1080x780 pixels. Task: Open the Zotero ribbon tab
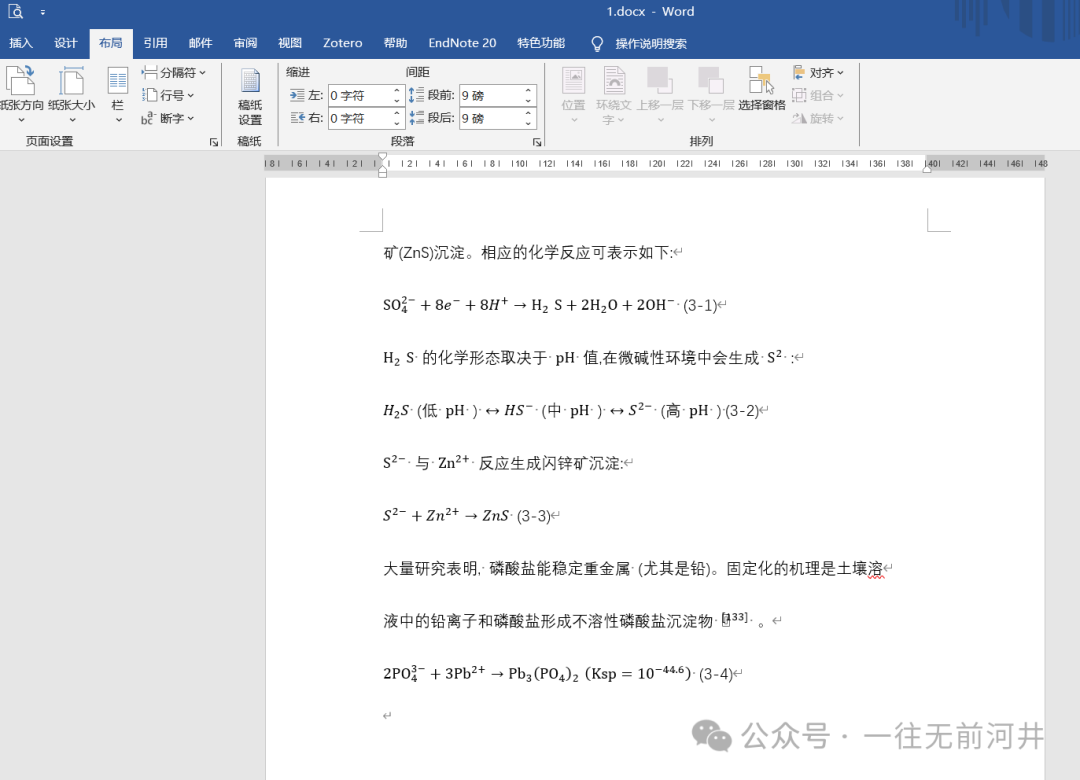(x=342, y=43)
